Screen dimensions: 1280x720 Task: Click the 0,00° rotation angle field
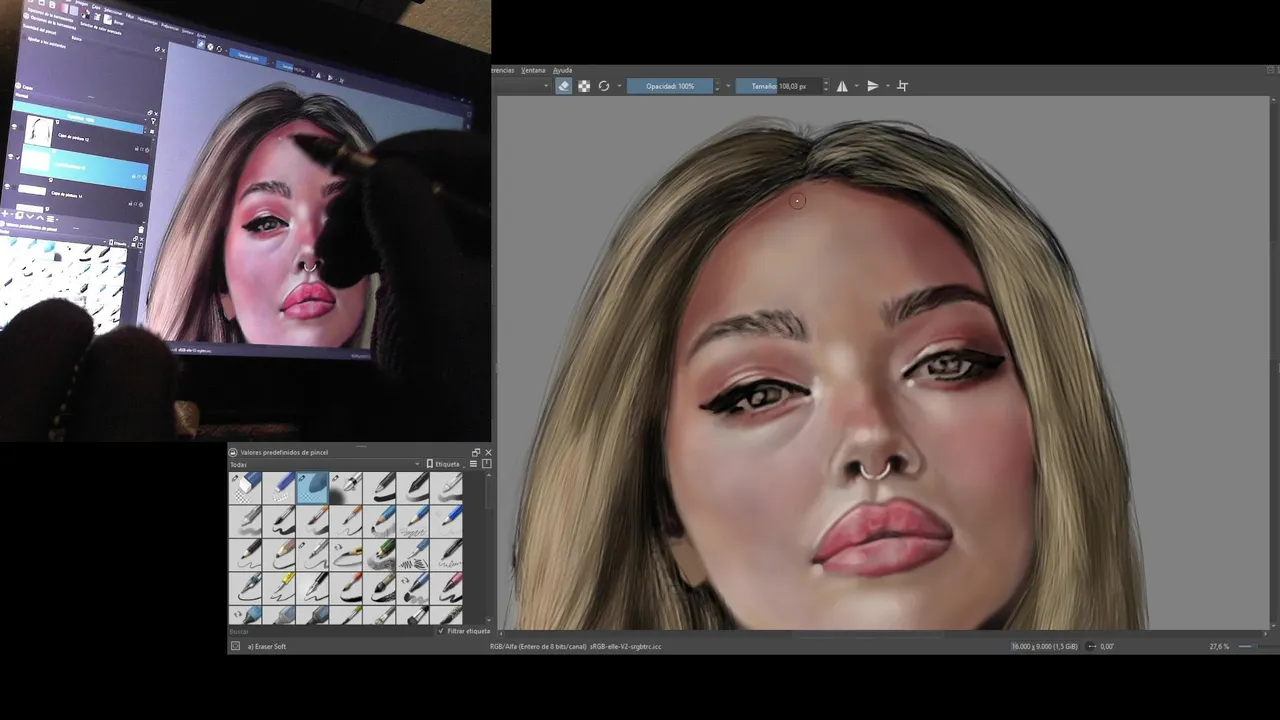click(x=1107, y=647)
